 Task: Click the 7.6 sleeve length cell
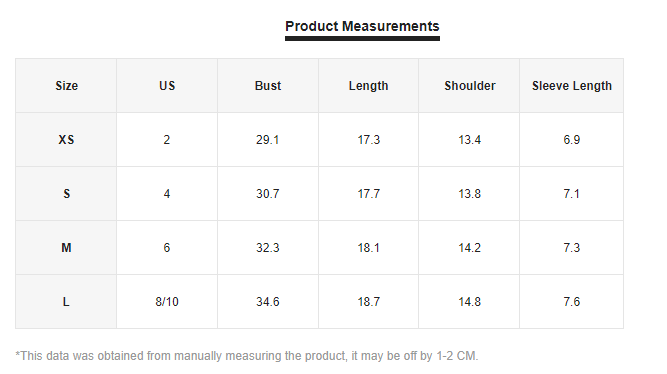point(572,302)
